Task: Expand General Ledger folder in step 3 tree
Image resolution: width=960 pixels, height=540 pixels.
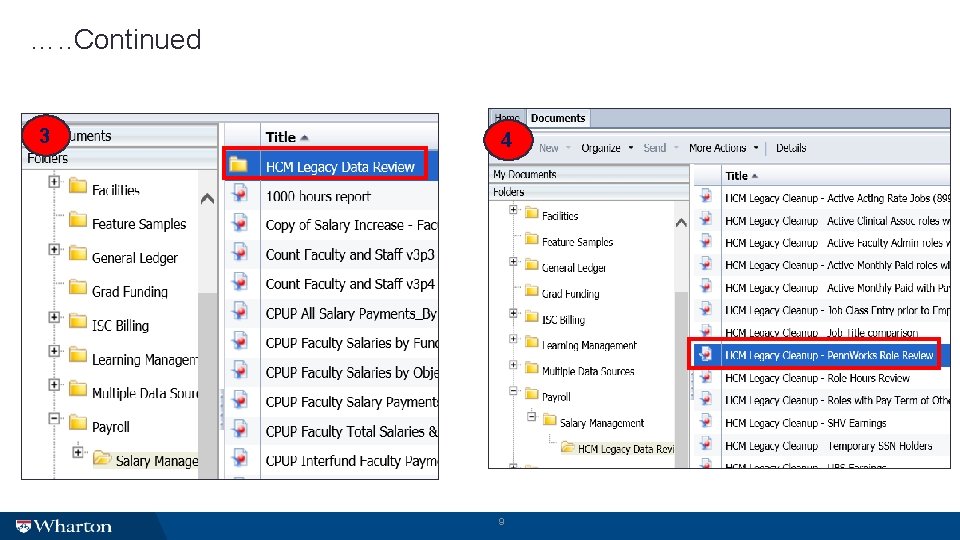Action: coord(54,250)
